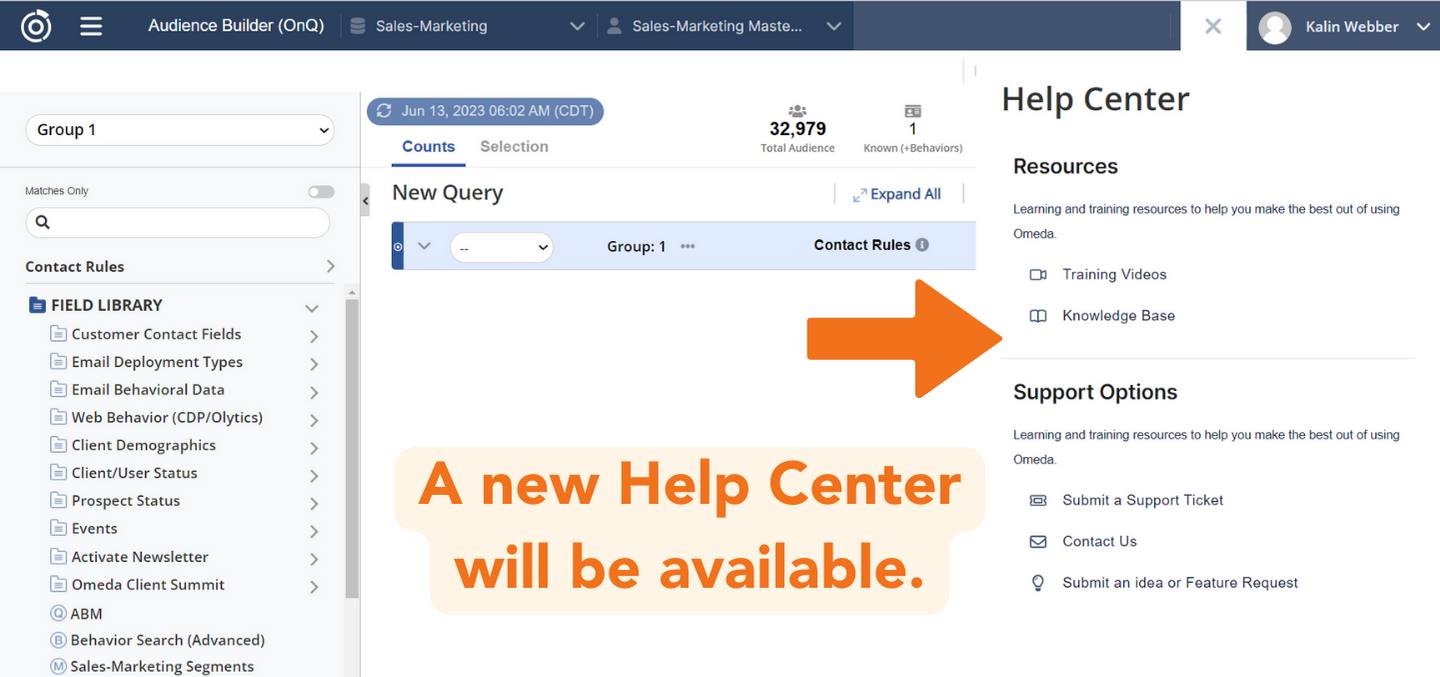Open Submit an idea or Feature Request
The height and width of the screenshot is (677, 1440).
1179,583
